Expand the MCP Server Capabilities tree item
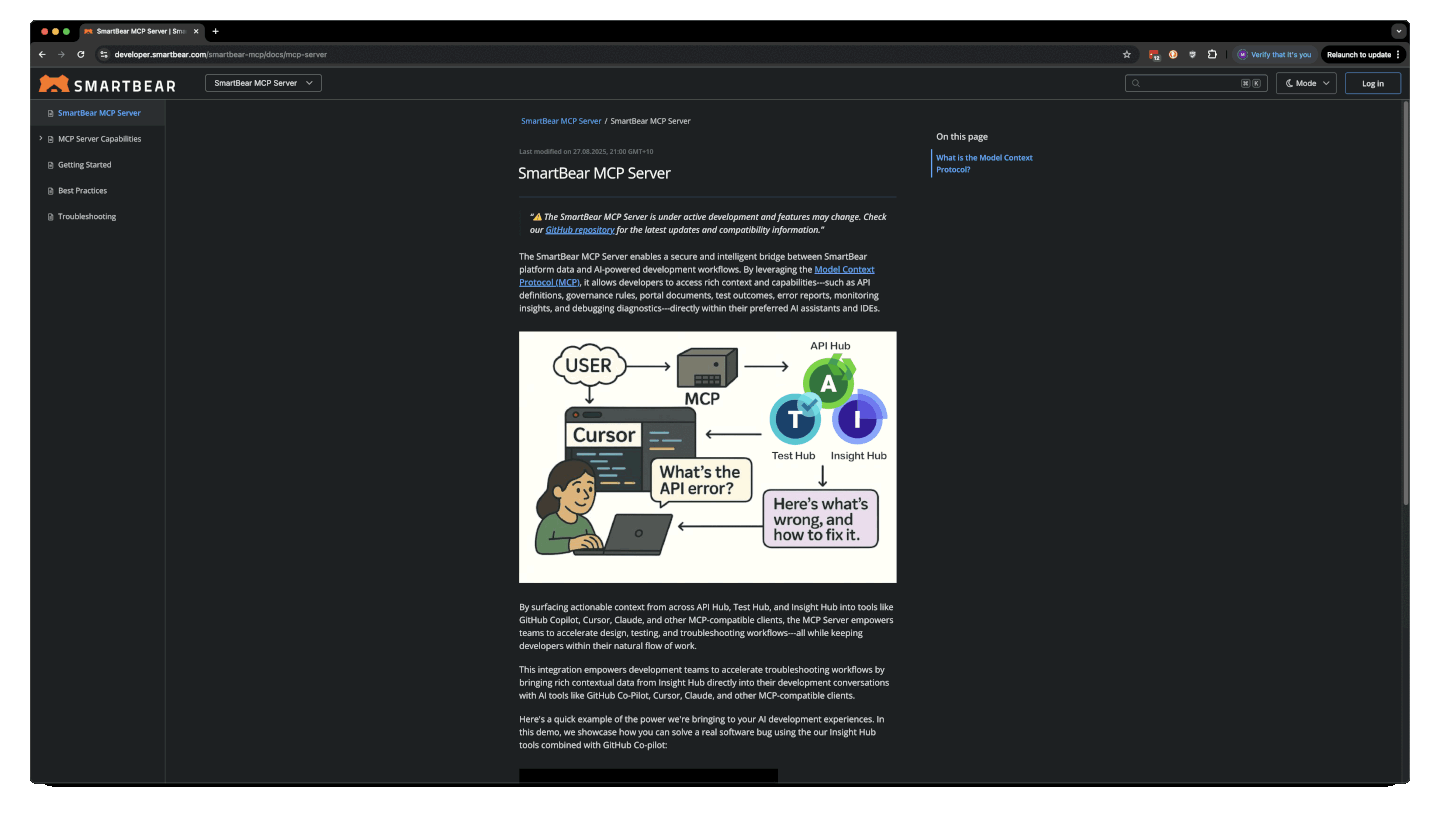 pos(41,139)
